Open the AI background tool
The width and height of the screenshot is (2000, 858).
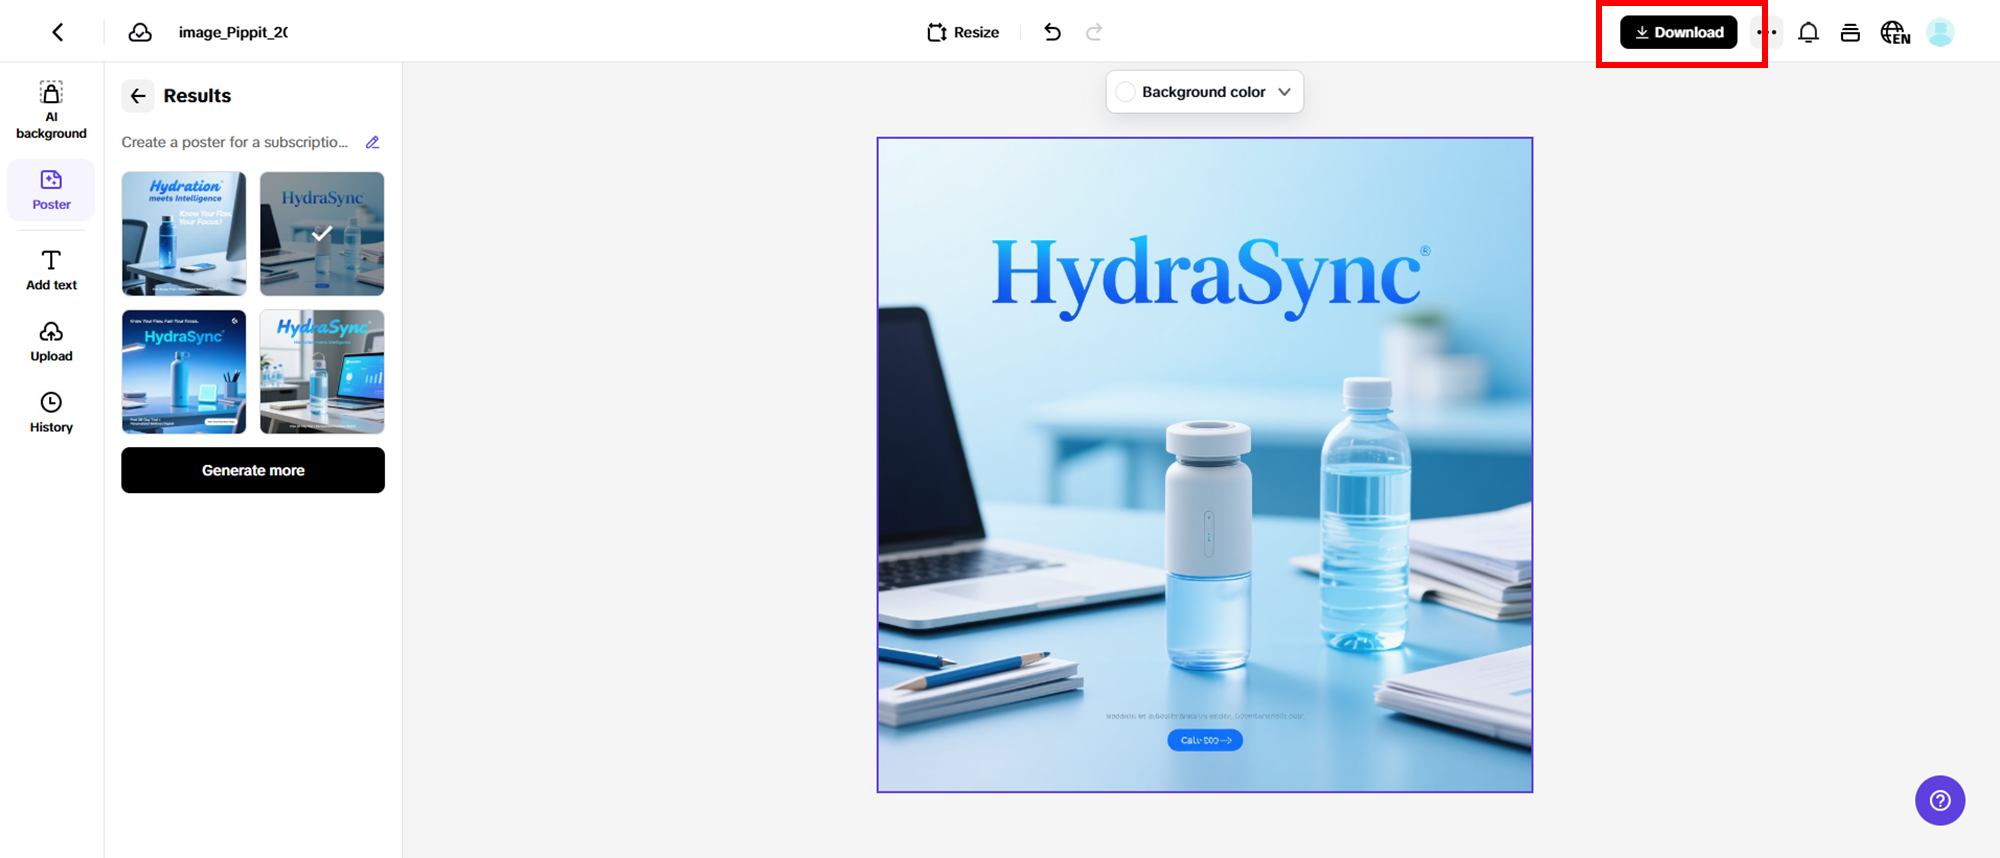(x=51, y=110)
